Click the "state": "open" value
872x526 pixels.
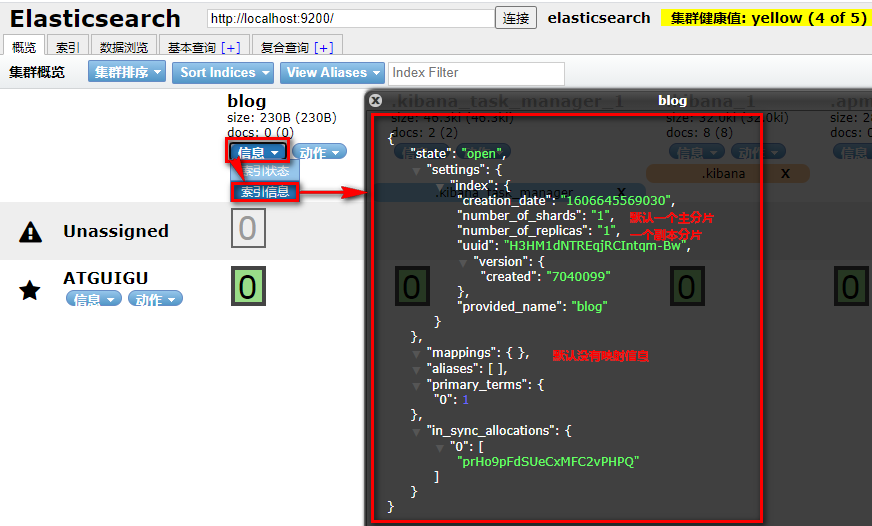(x=482, y=153)
